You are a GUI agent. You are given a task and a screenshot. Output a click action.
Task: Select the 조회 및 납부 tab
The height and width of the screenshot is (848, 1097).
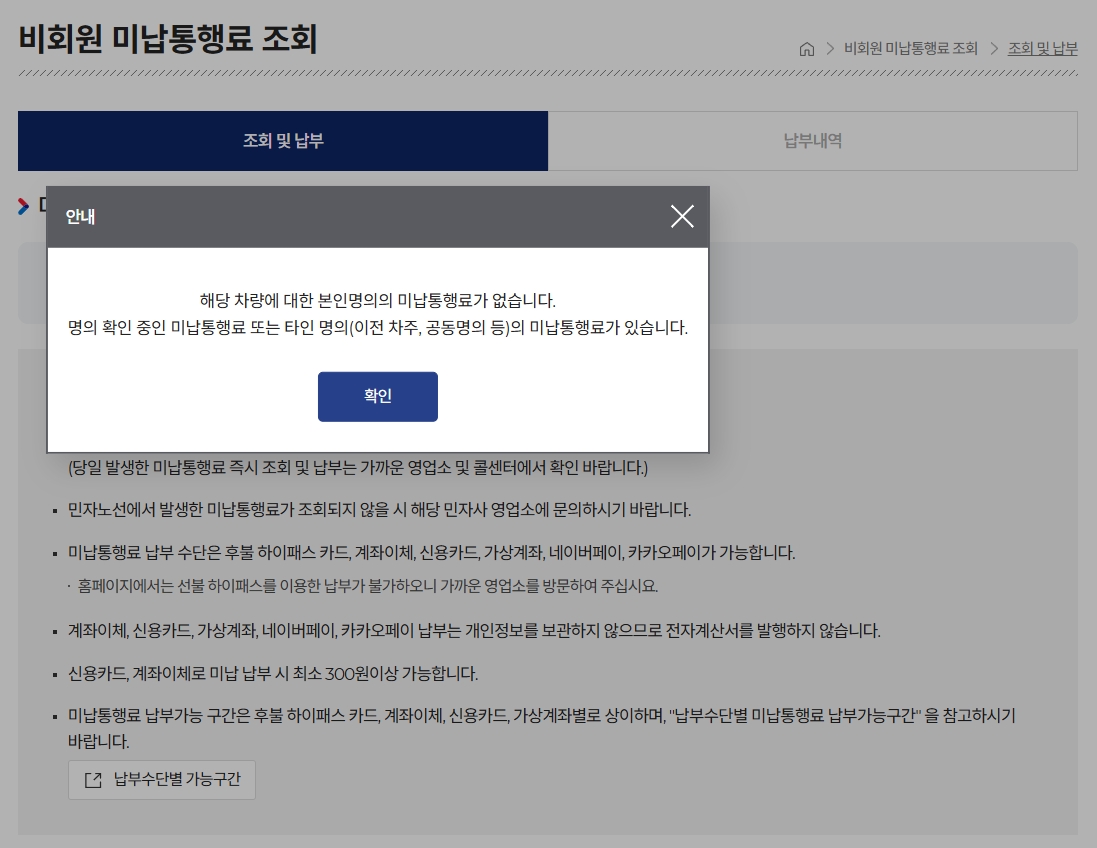(x=283, y=141)
